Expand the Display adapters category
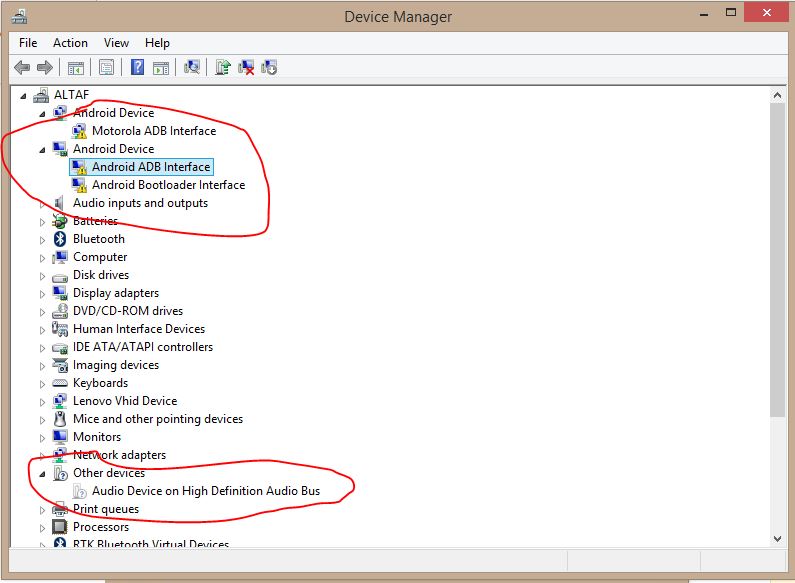The height and width of the screenshot is (583, 795). (43, 294)
